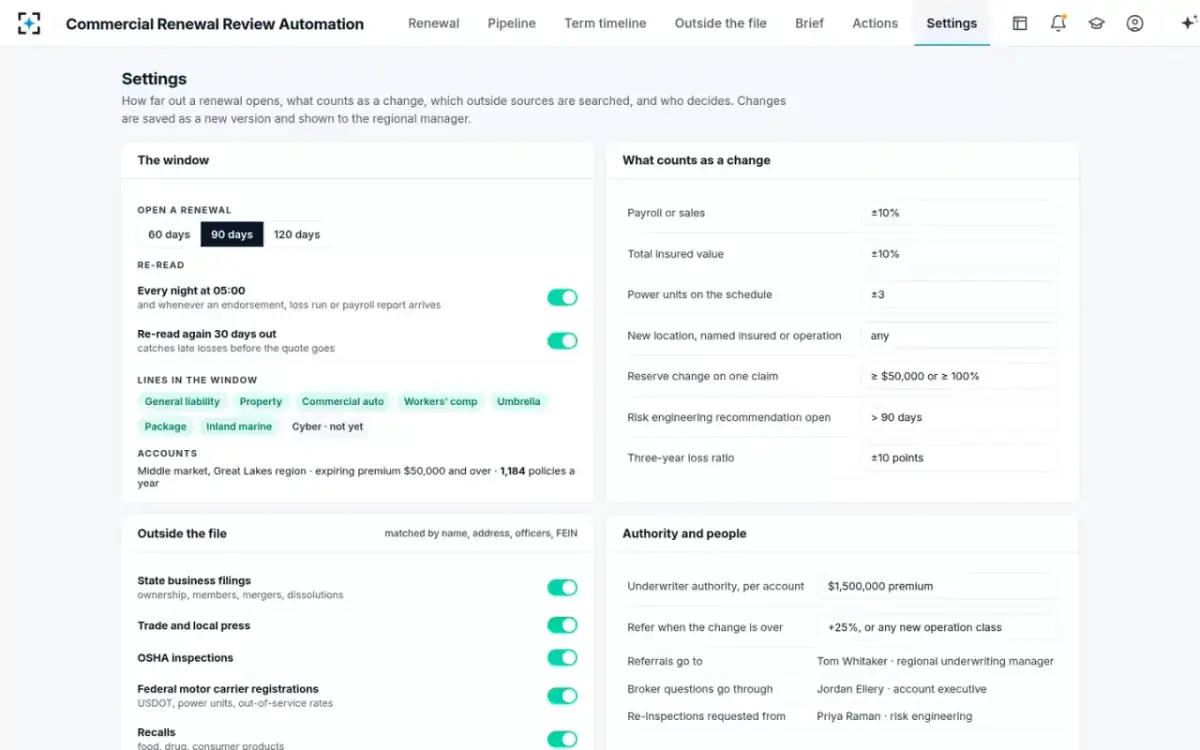
Task: Click the Cyber · not yet chip
Action: (328, 426)
